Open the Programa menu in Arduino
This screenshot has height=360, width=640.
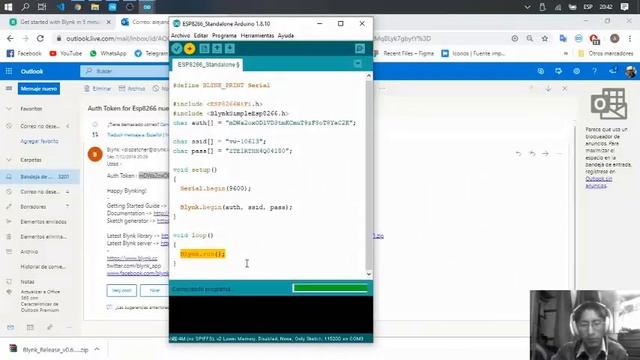pos(224,36)
